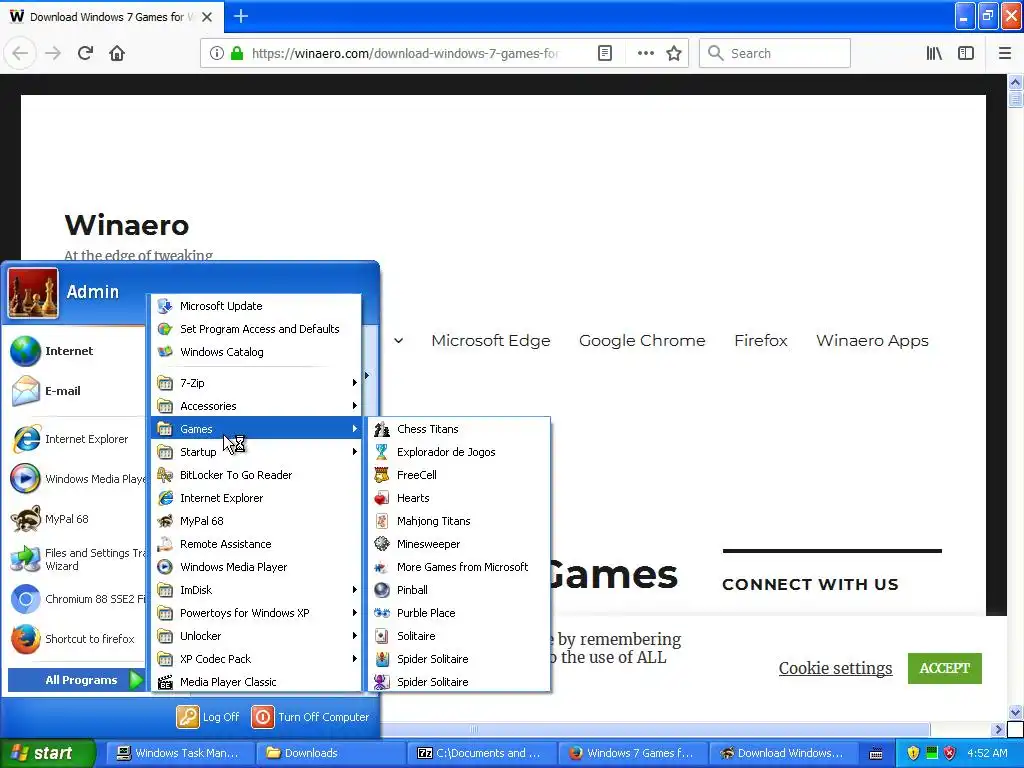Viewport: 1024px width, 768px height.
Task: Open Explorador de Jogos entry
Action: pos(459,452)
